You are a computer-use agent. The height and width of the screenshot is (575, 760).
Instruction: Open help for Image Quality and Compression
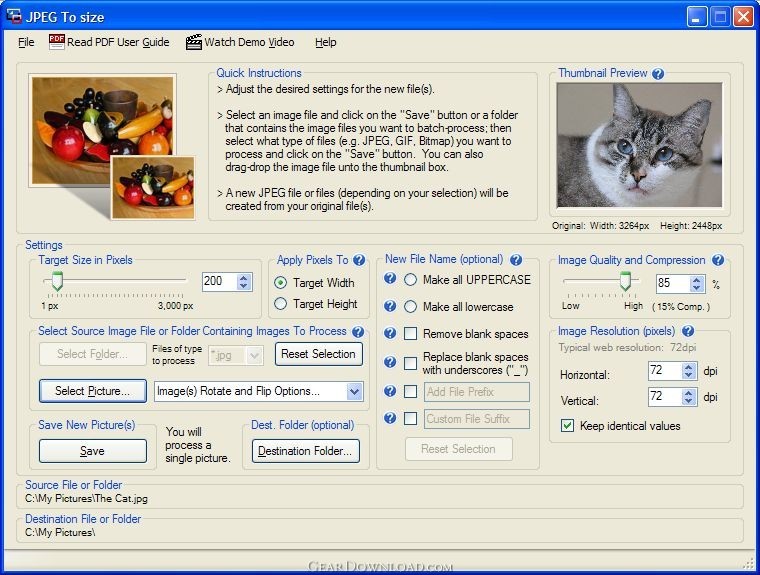point(718,260)
